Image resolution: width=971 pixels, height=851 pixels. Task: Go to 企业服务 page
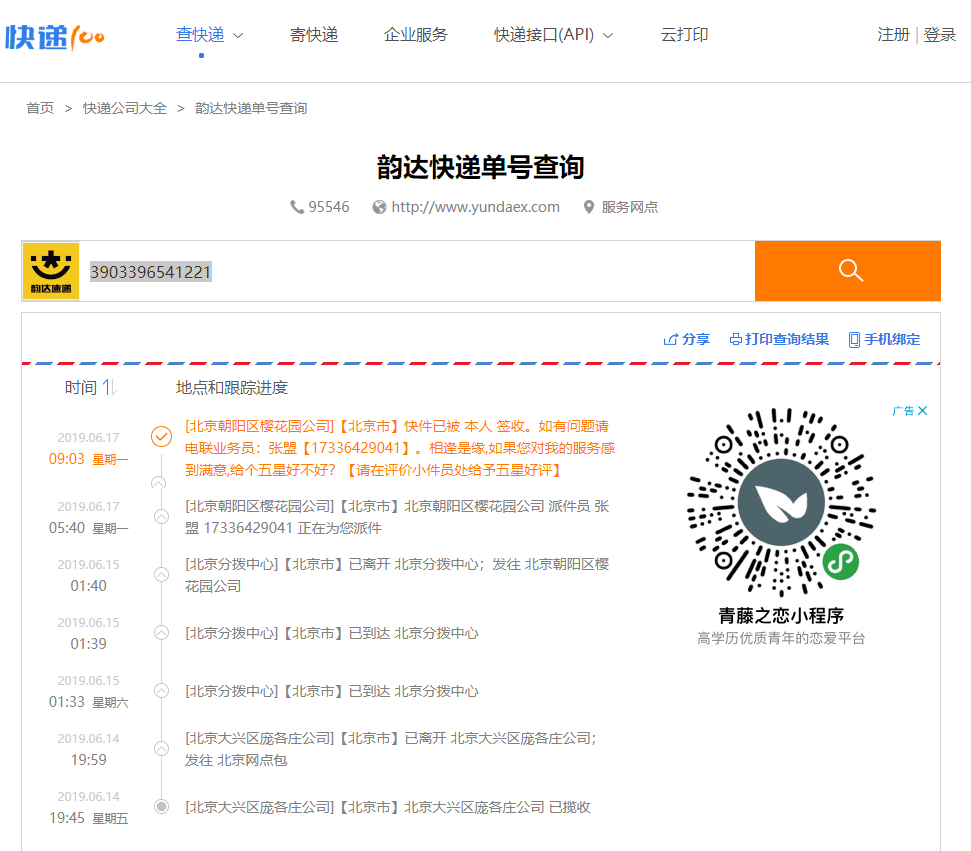click(416, 35)
